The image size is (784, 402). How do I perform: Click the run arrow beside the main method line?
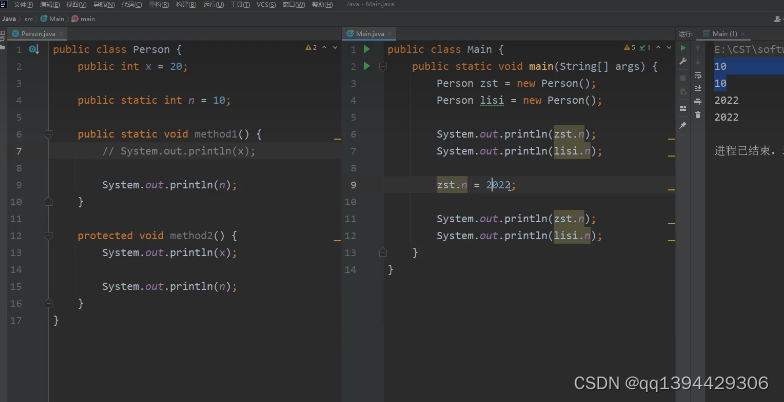367,66
